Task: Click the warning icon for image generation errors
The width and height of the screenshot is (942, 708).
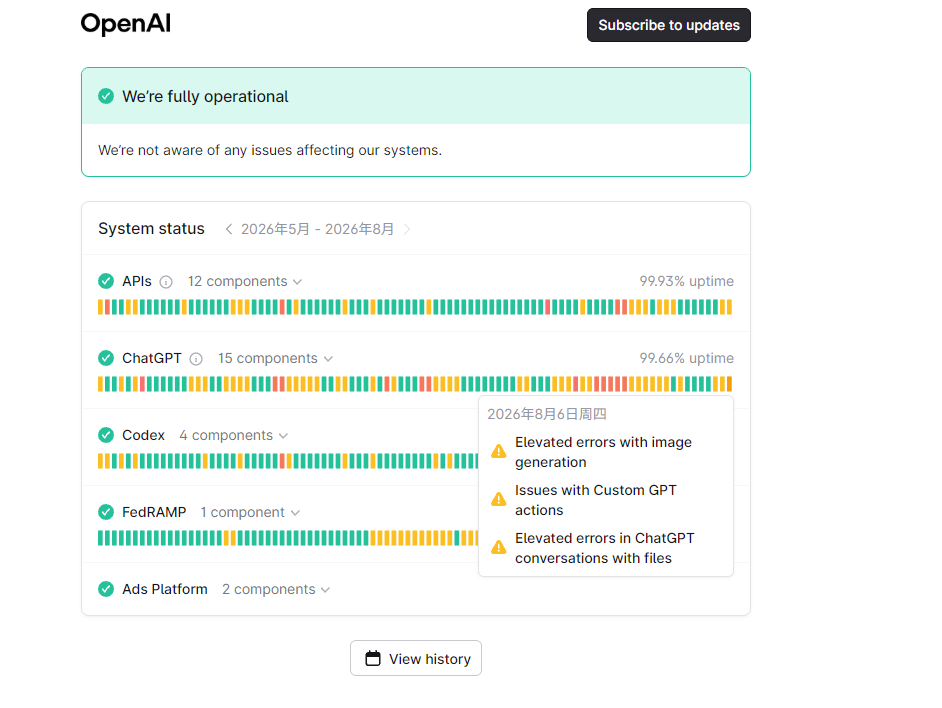Action: point(499,451)
